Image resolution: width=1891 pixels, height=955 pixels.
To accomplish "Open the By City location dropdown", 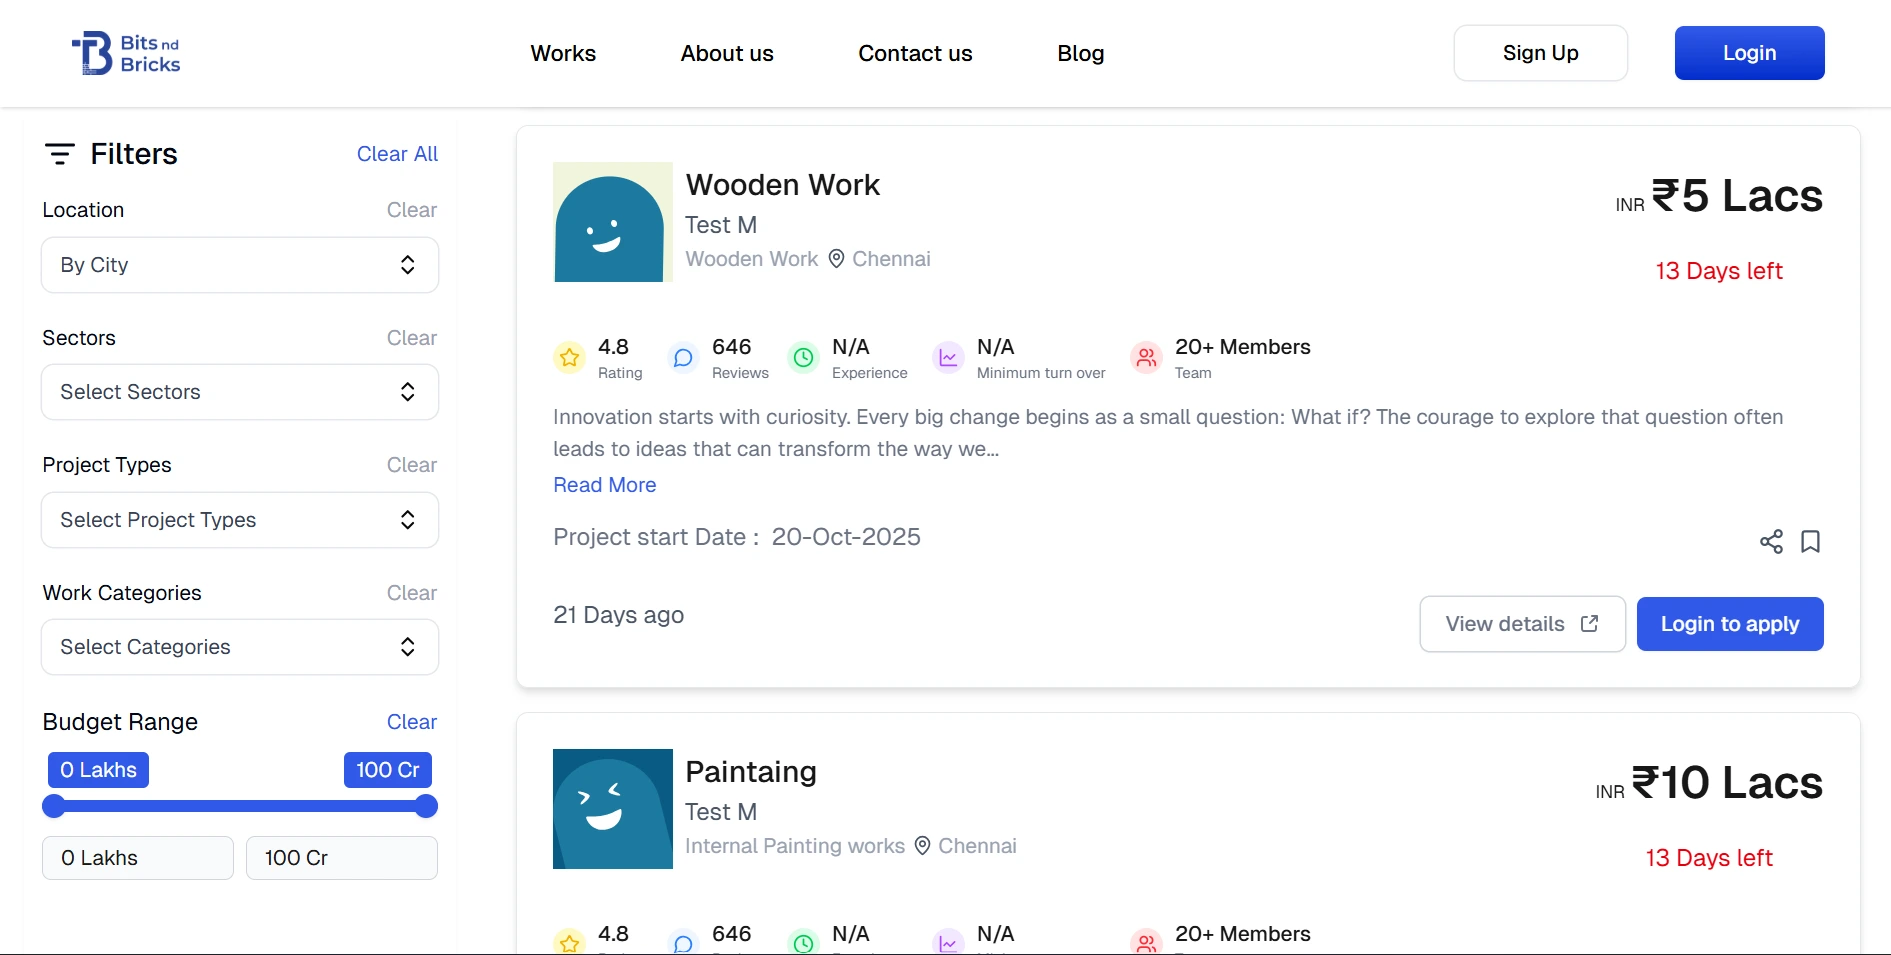I will click(x=240, y=265).
